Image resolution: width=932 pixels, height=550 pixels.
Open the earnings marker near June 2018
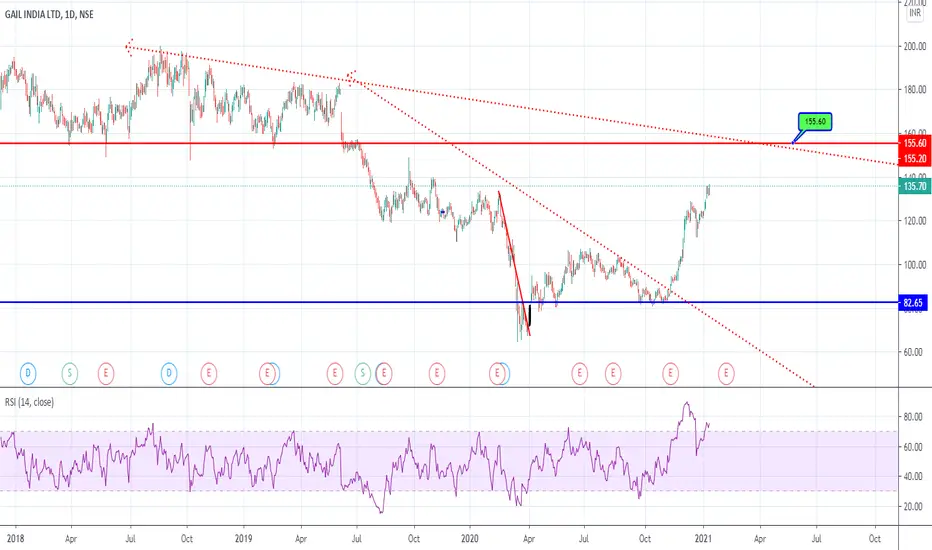pyautogui.click(x=106, y=373)
